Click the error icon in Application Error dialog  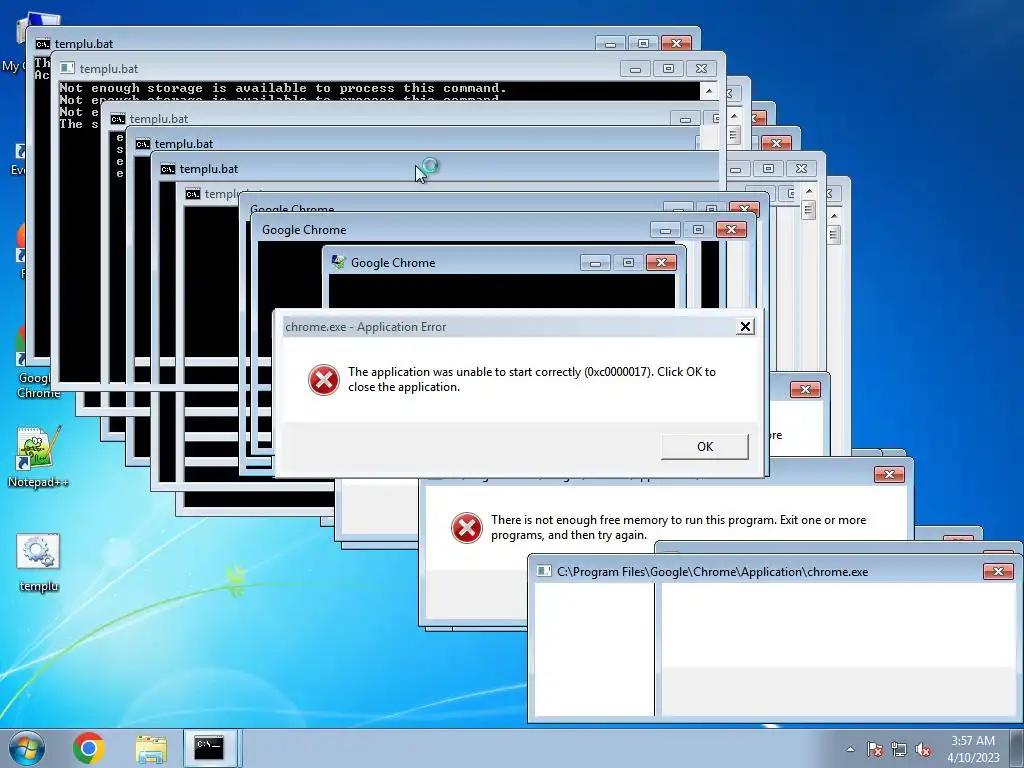tap(324, 379)
